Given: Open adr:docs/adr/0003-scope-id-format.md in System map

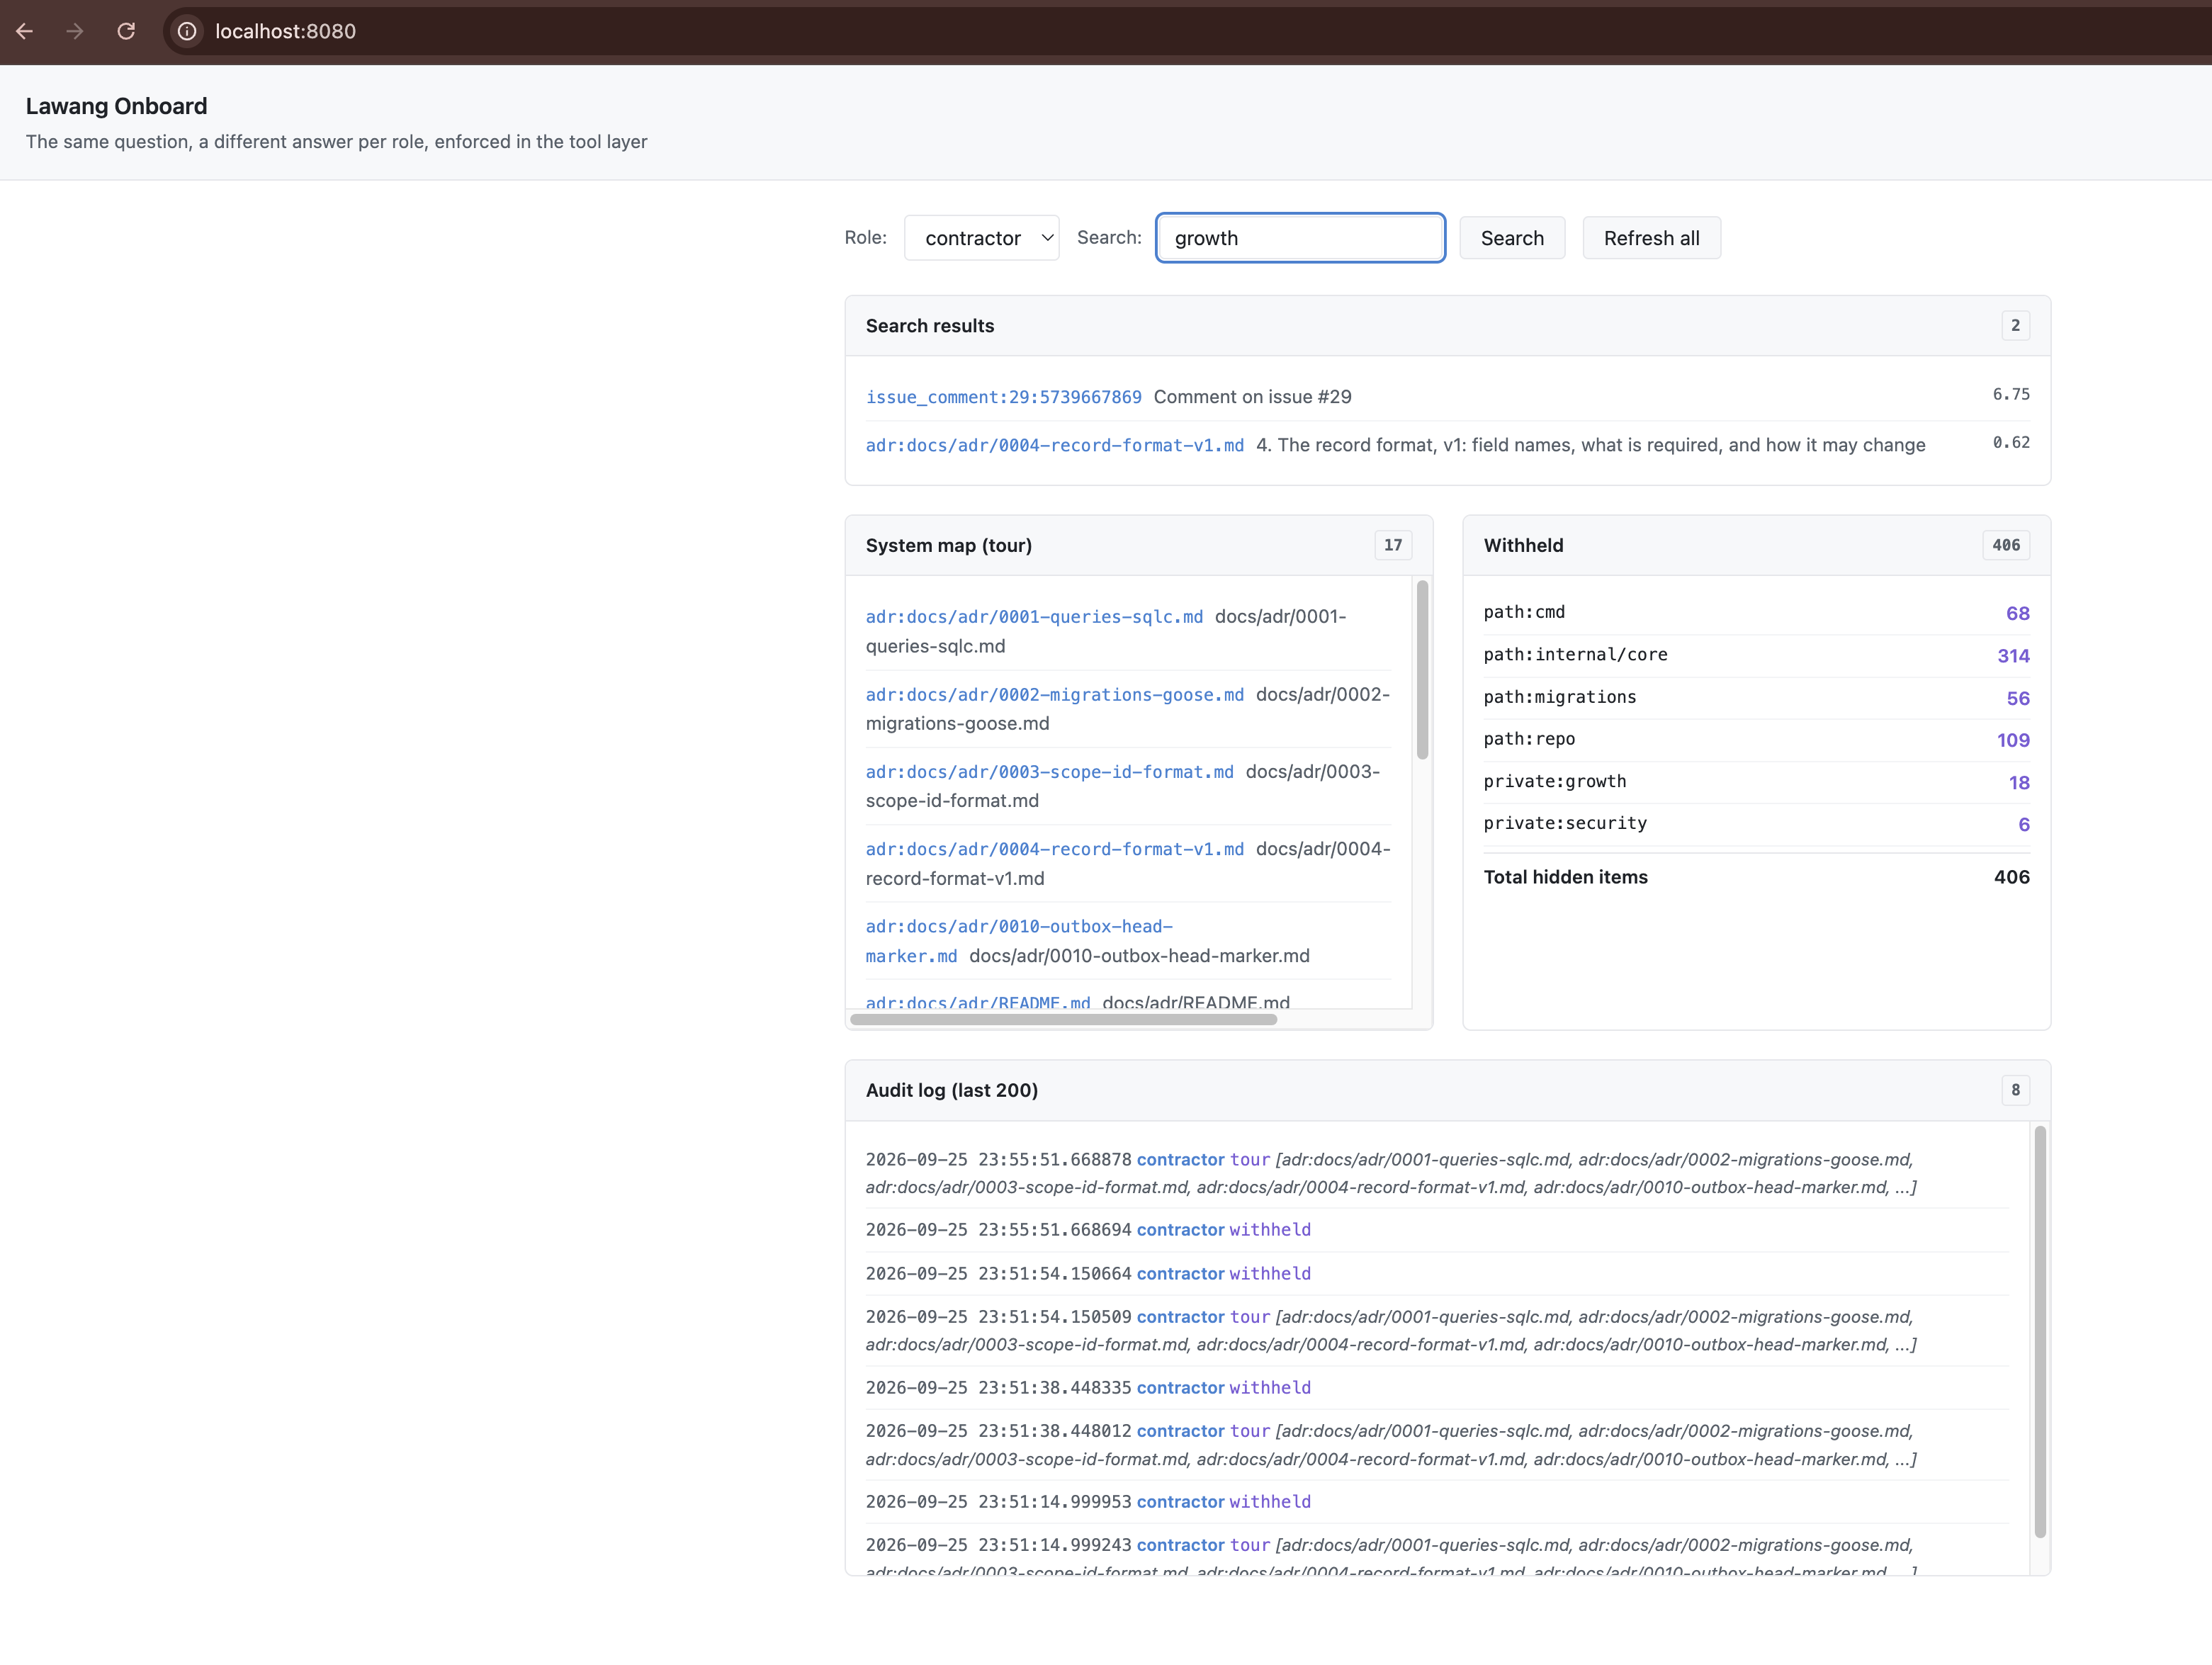Looking at the screenshot, I should click(1049, 772).
